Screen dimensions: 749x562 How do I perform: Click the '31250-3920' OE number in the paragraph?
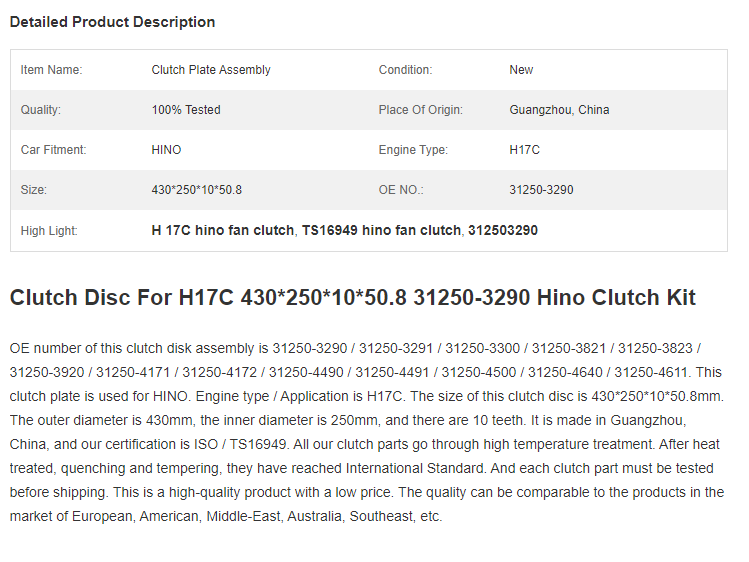click(47, 372)
